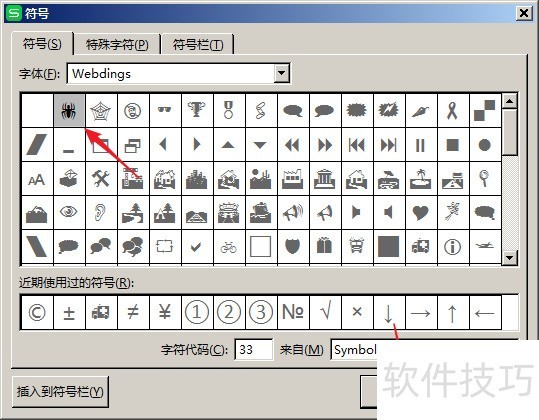Click the scrollbar down arrow of symbol grid

coord(509,257)
